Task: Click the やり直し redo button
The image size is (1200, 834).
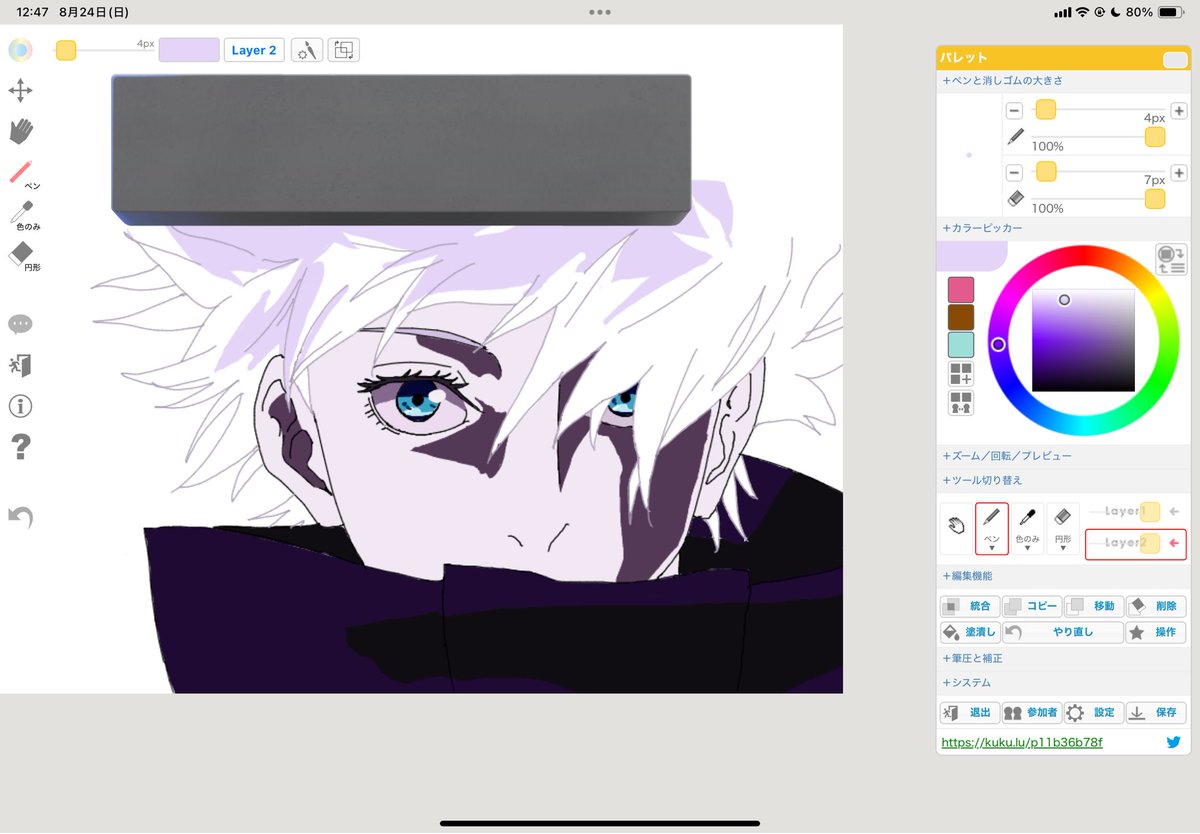Action: click(x=1063, y=632)
